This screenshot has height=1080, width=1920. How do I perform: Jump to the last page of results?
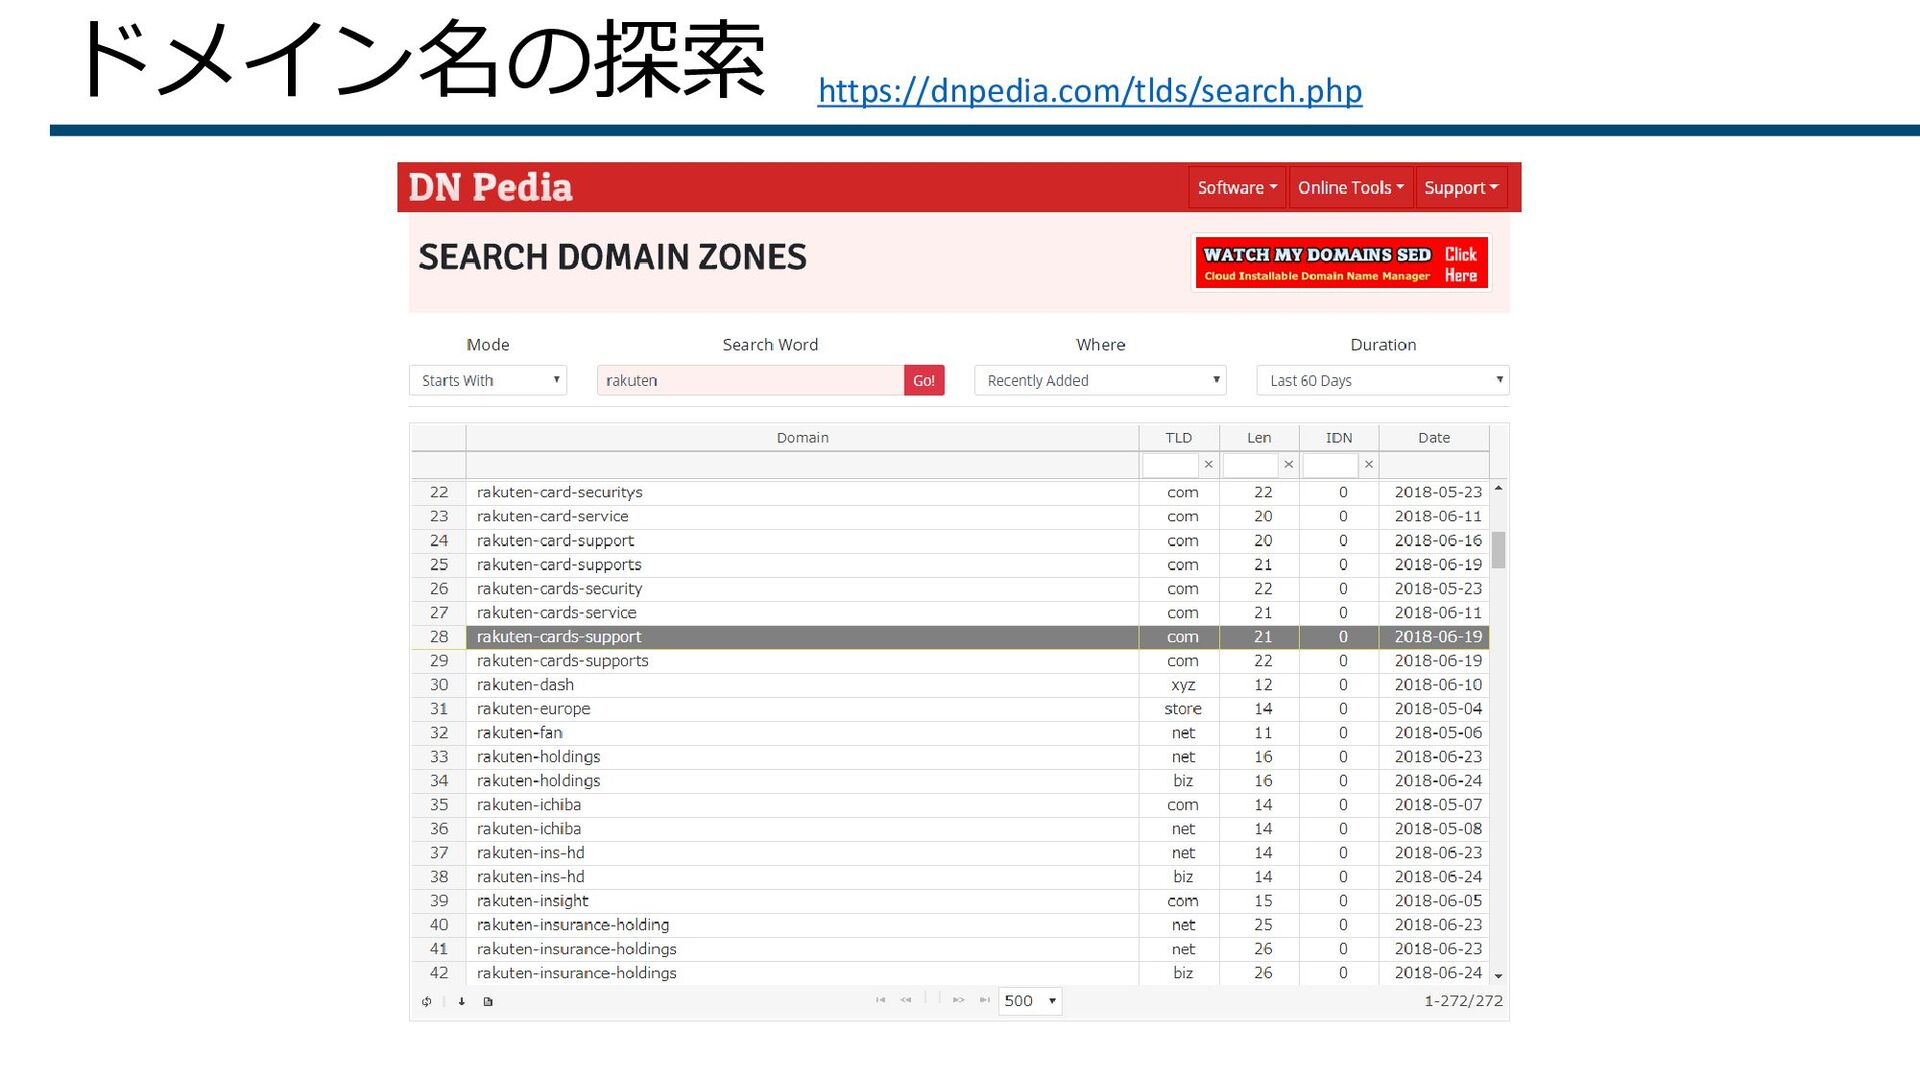[985, 1000]
